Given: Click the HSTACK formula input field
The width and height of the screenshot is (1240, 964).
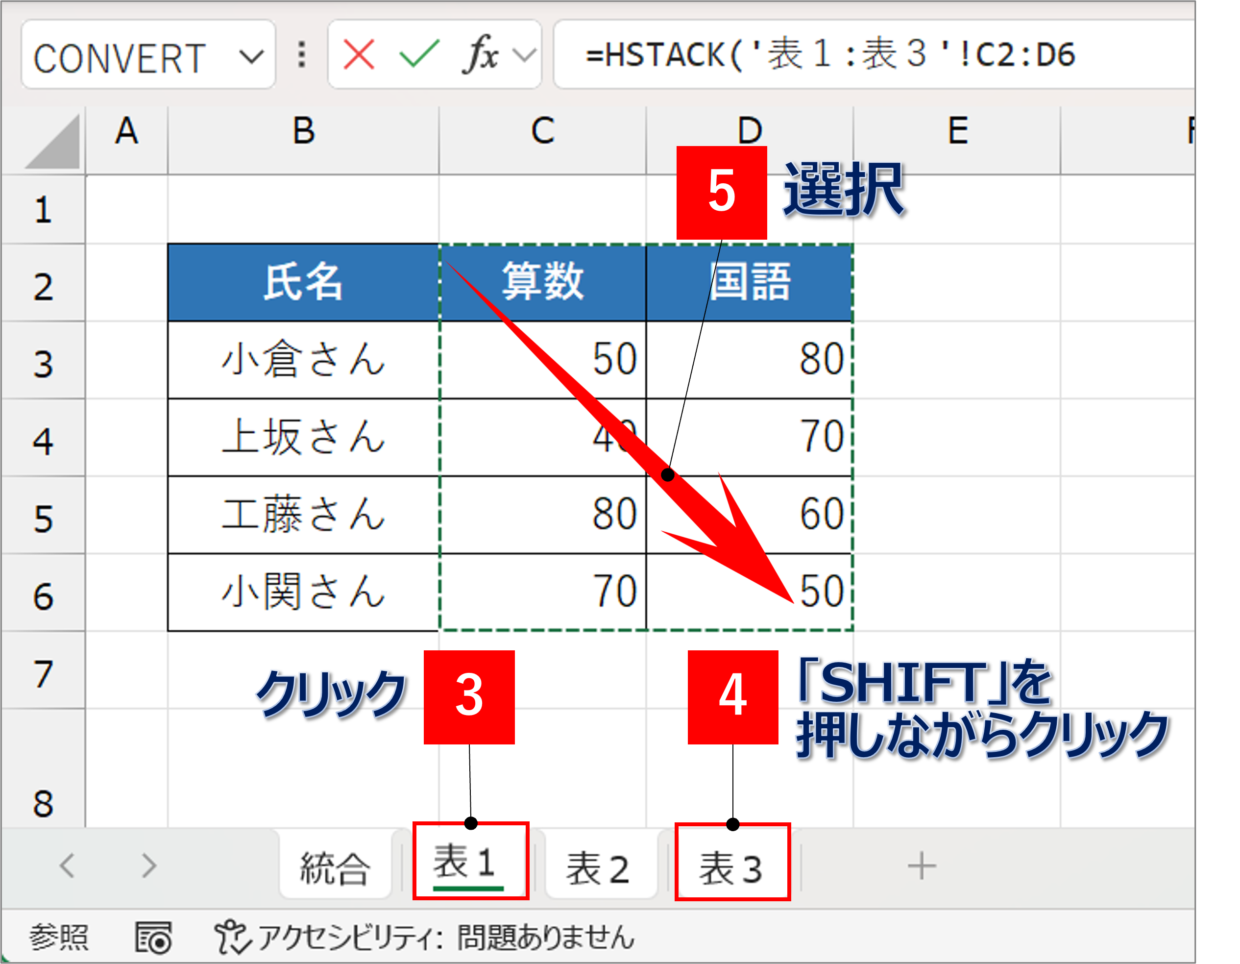Looking at the screenshot, I should [870, 55].
